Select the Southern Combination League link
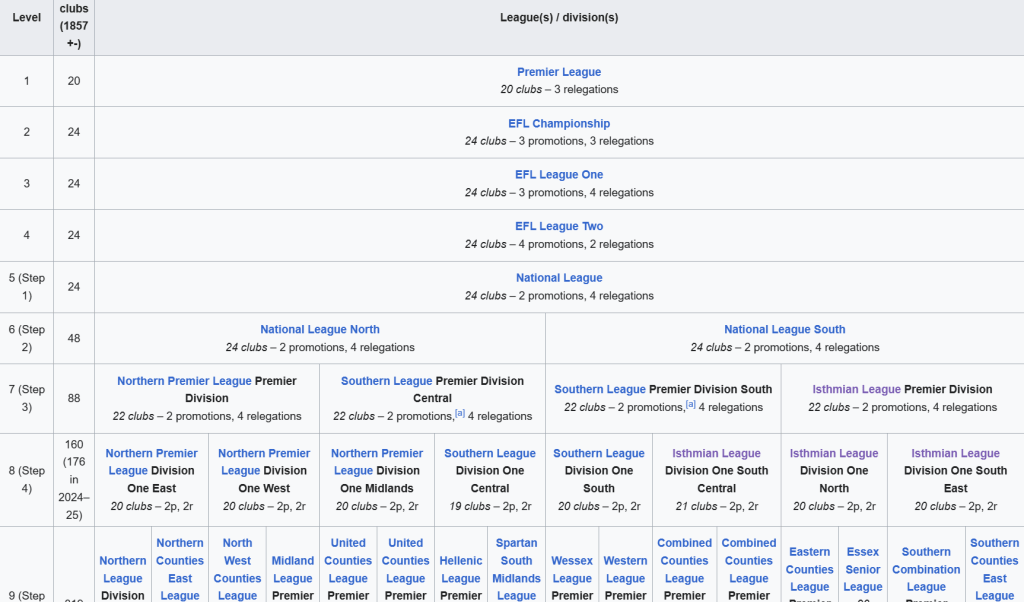Image resolution: width=1024 pixels, height=602 pixels. 926,569
